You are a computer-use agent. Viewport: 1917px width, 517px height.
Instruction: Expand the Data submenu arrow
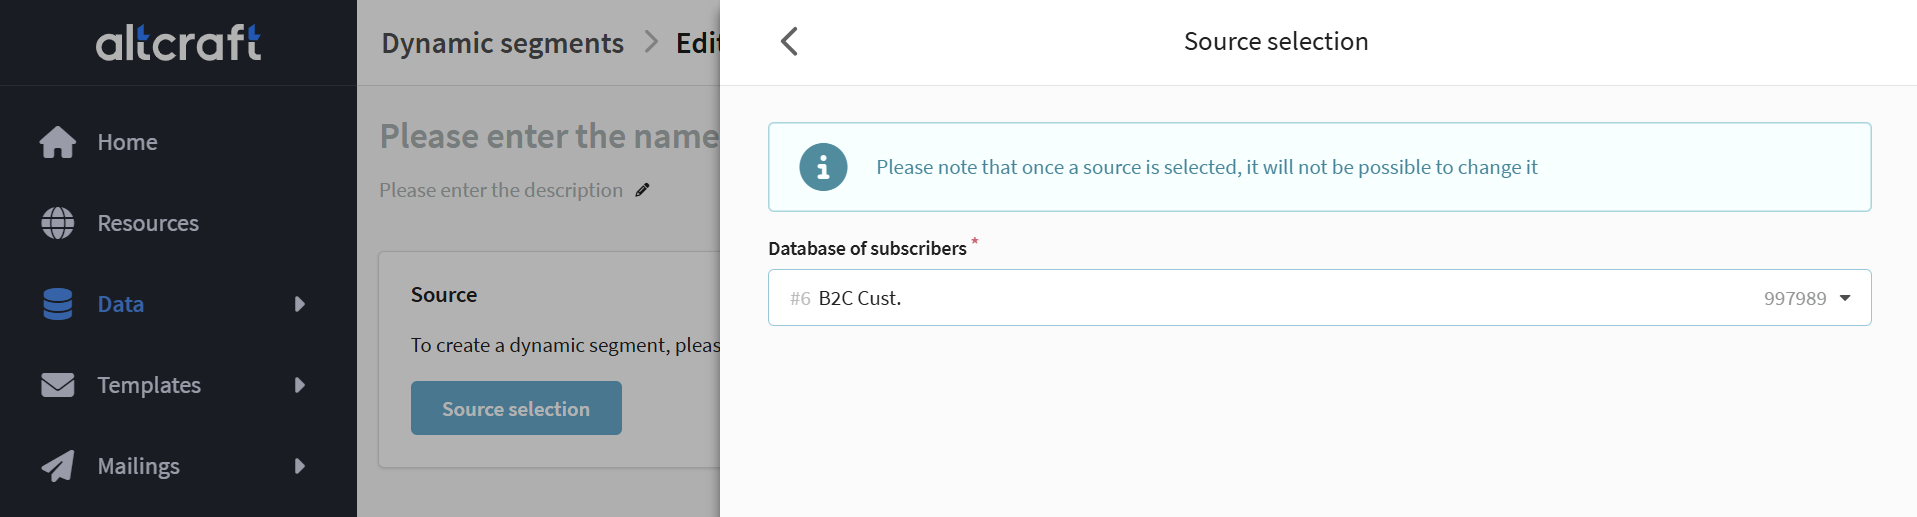(x=299, y=304)
